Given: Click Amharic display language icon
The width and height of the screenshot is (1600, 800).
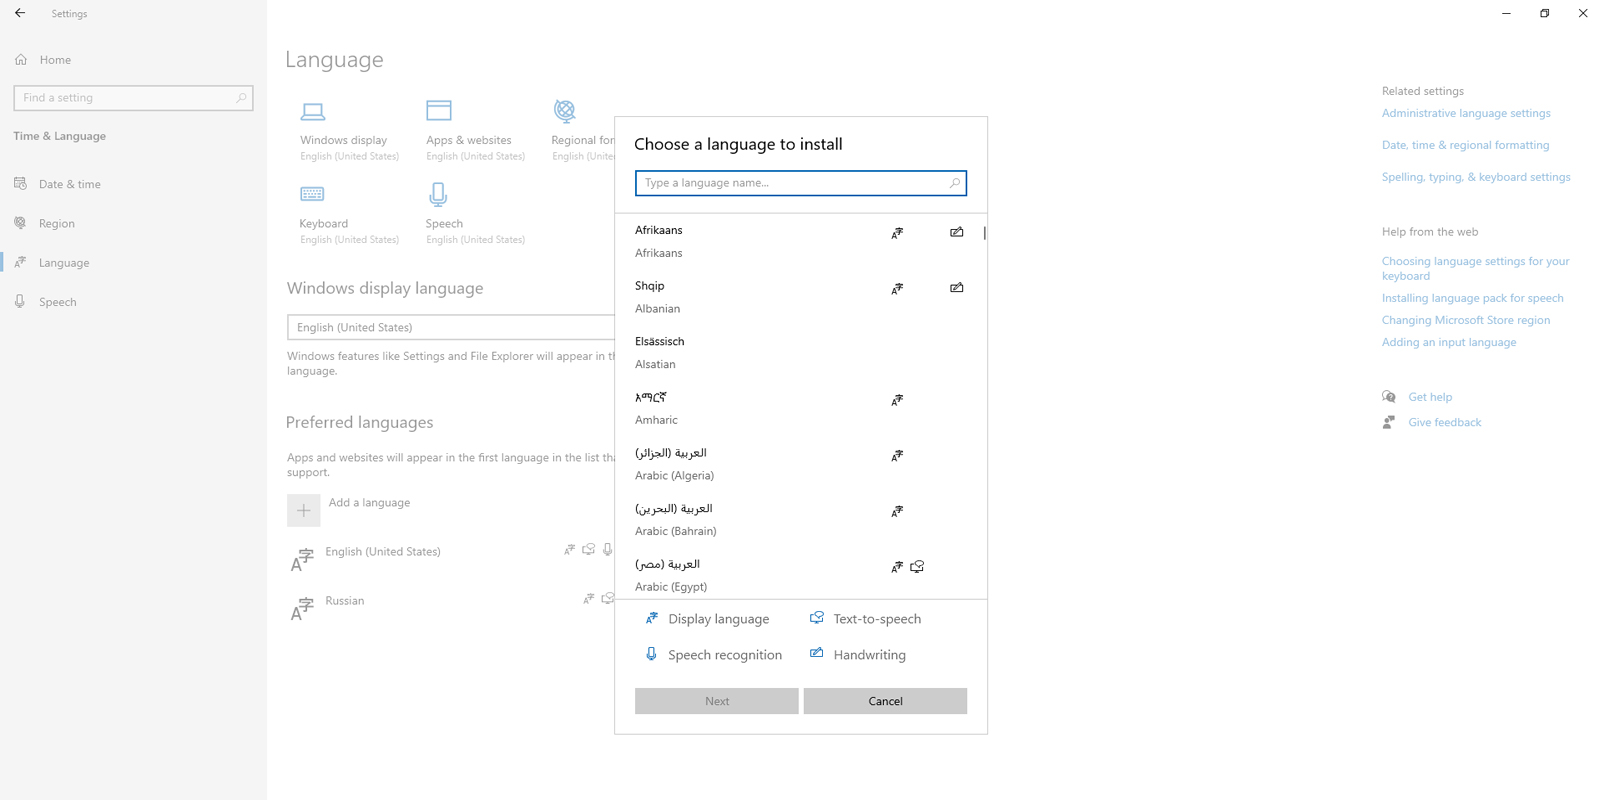Looking at the screenshot, I should (x=897, y=400).
